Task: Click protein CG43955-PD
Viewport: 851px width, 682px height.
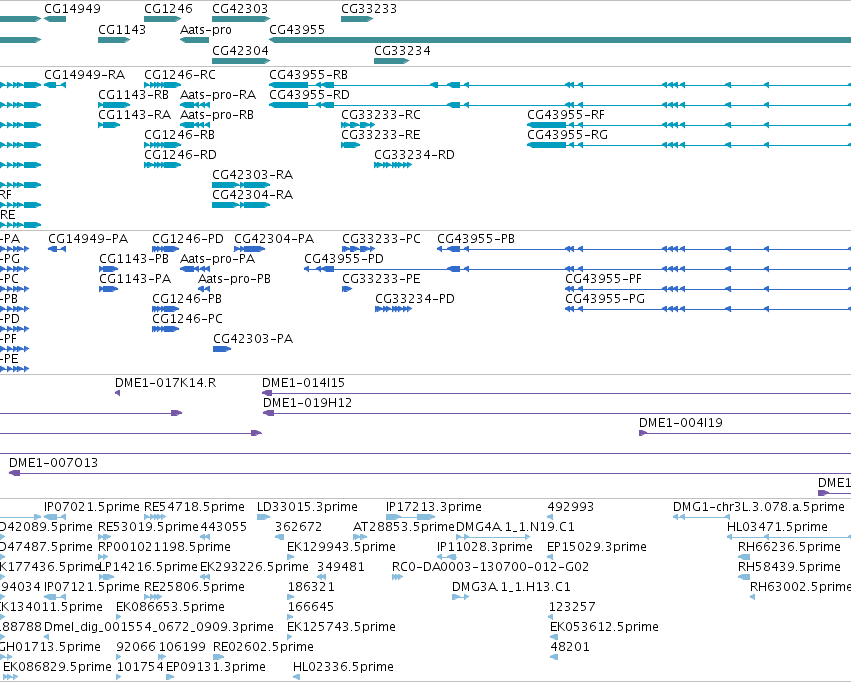Action: 344,259
